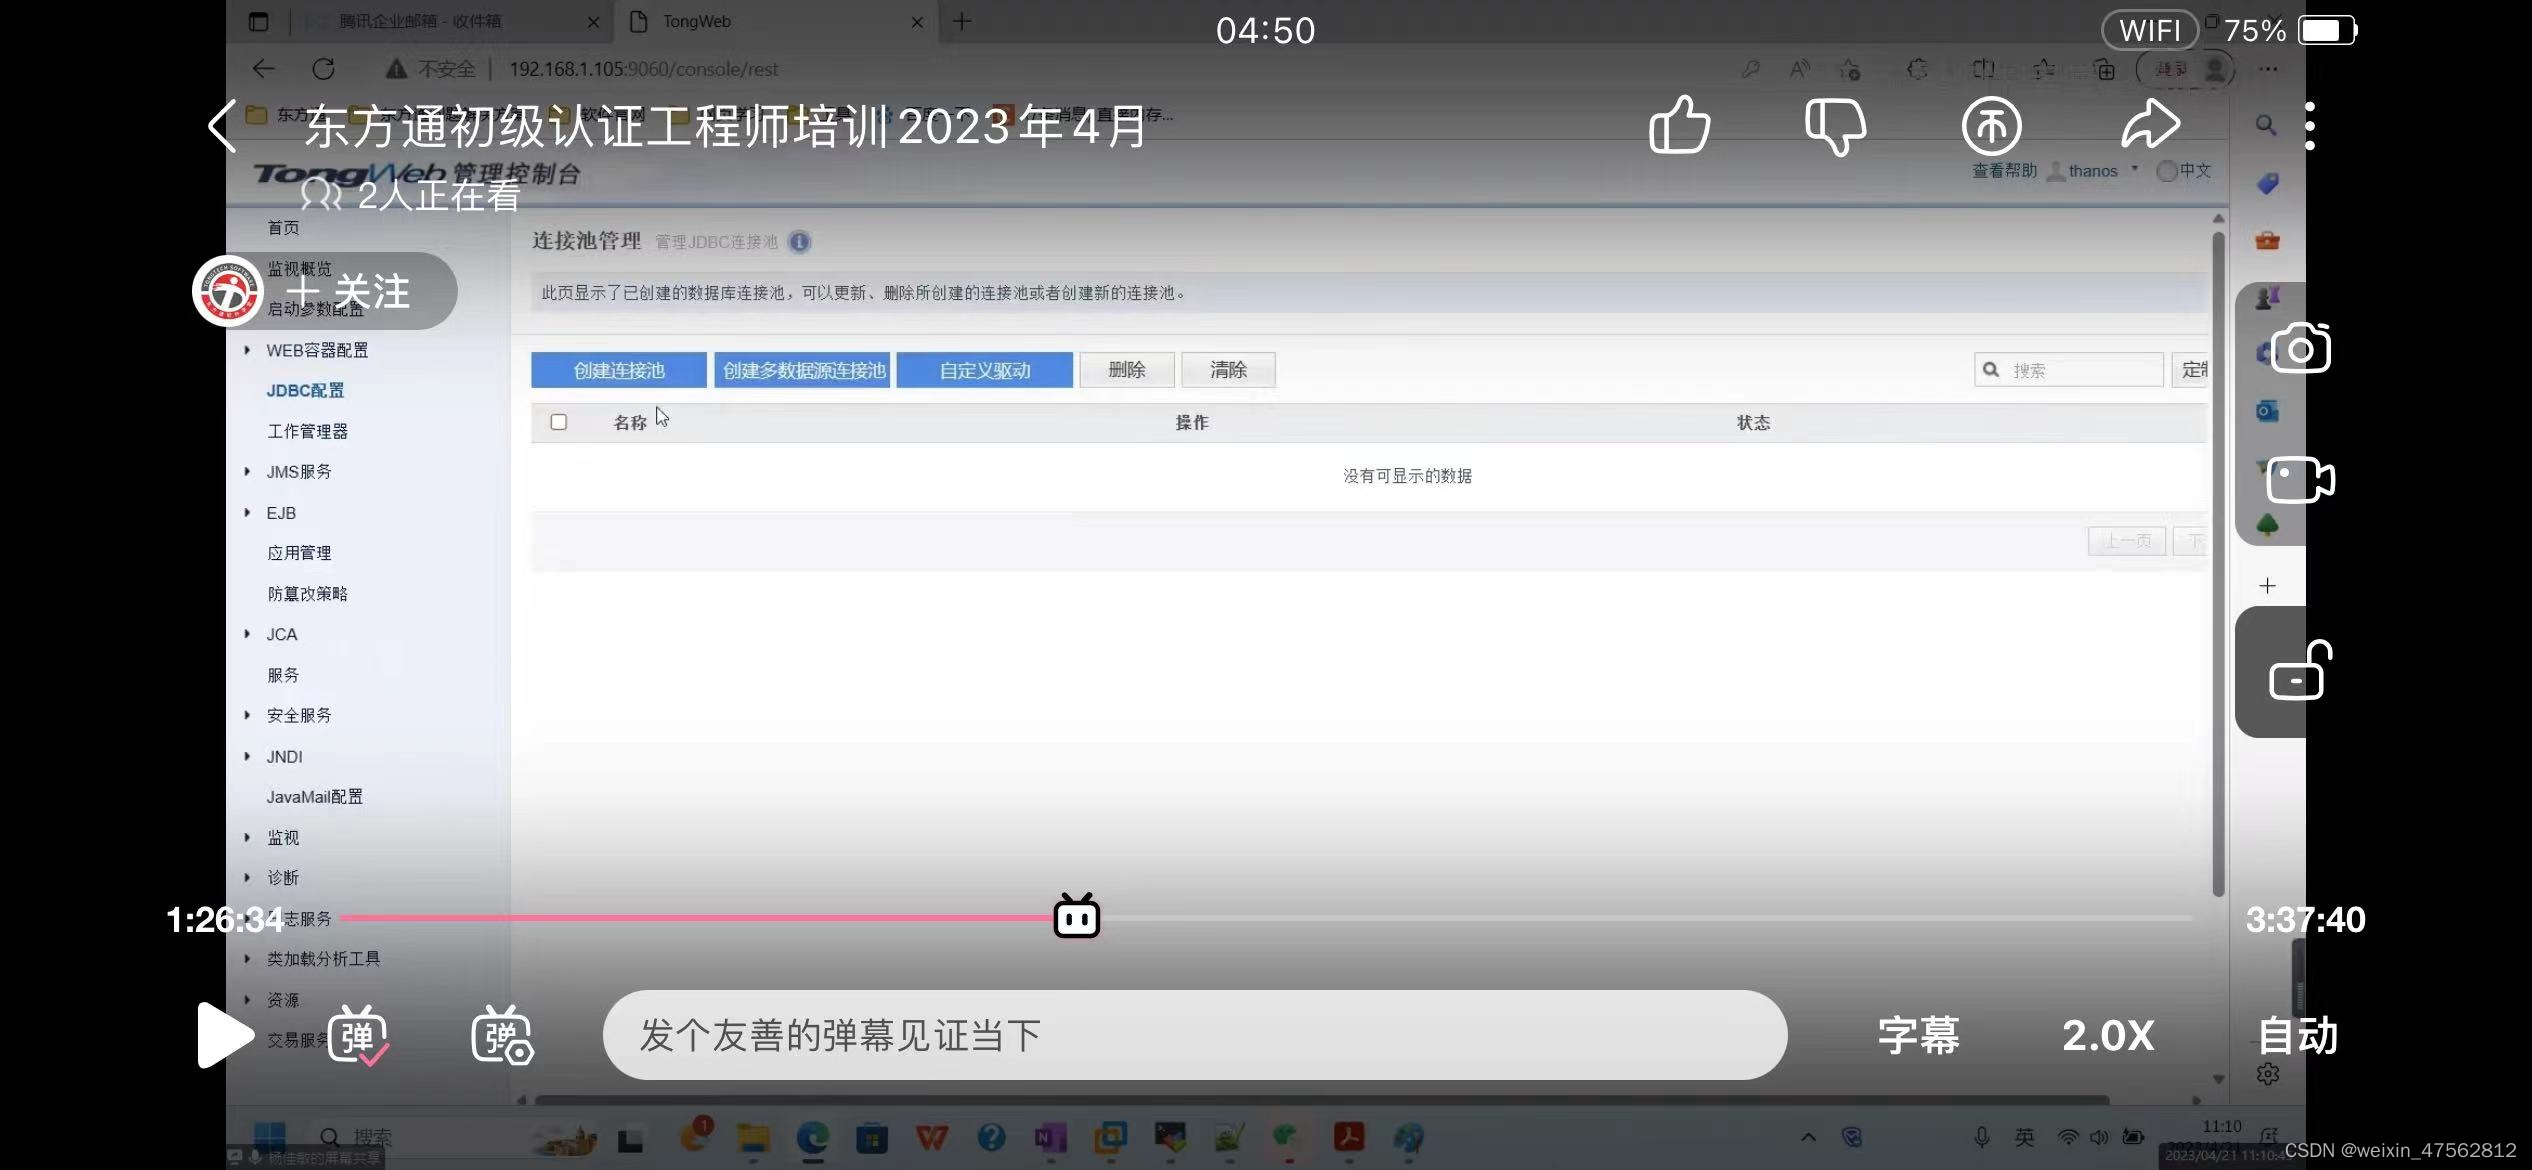
Task: Toggle the 字幕 subtitles option
Action: coord(1918,1036)
